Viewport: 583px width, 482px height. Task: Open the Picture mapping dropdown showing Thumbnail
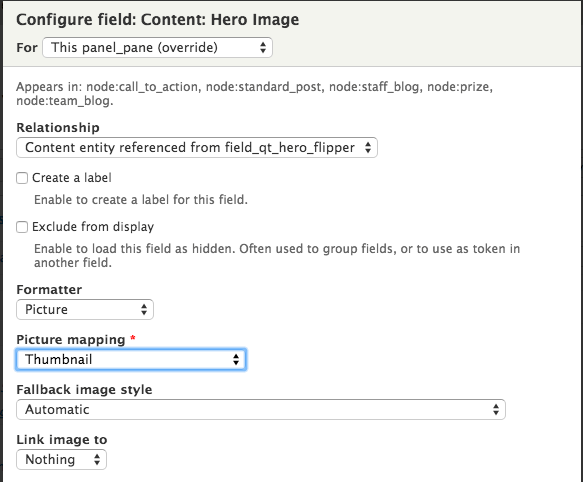coord(131,360)
